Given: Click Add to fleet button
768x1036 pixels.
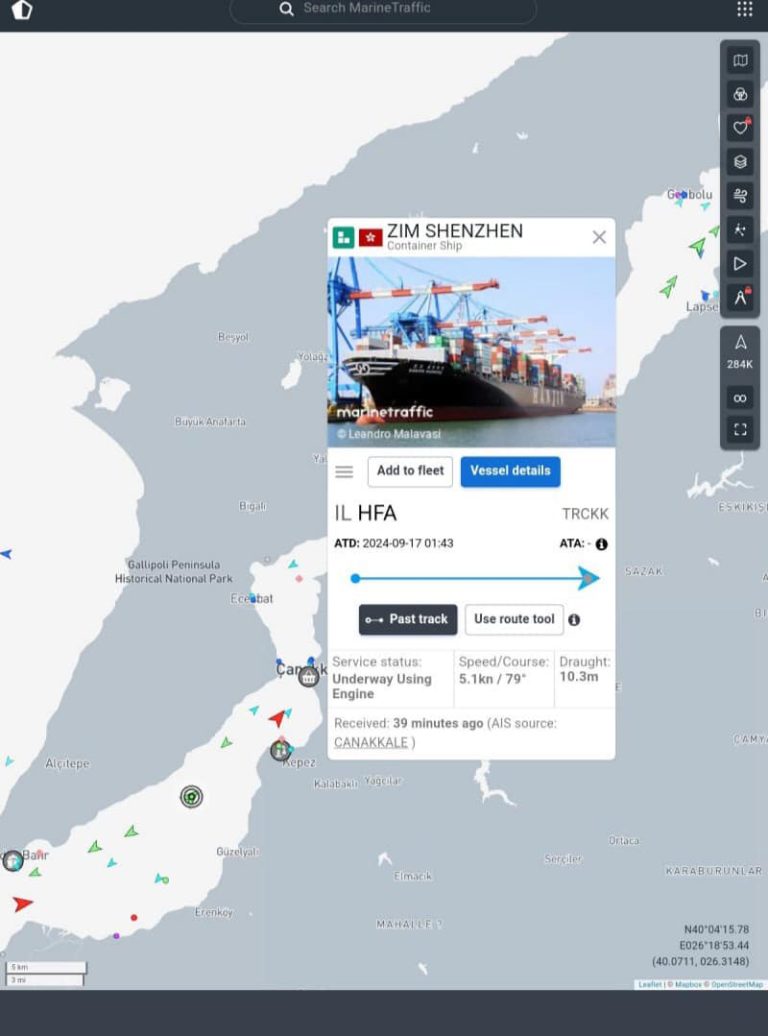Looking at the screenshot, I should click(410, 471).
